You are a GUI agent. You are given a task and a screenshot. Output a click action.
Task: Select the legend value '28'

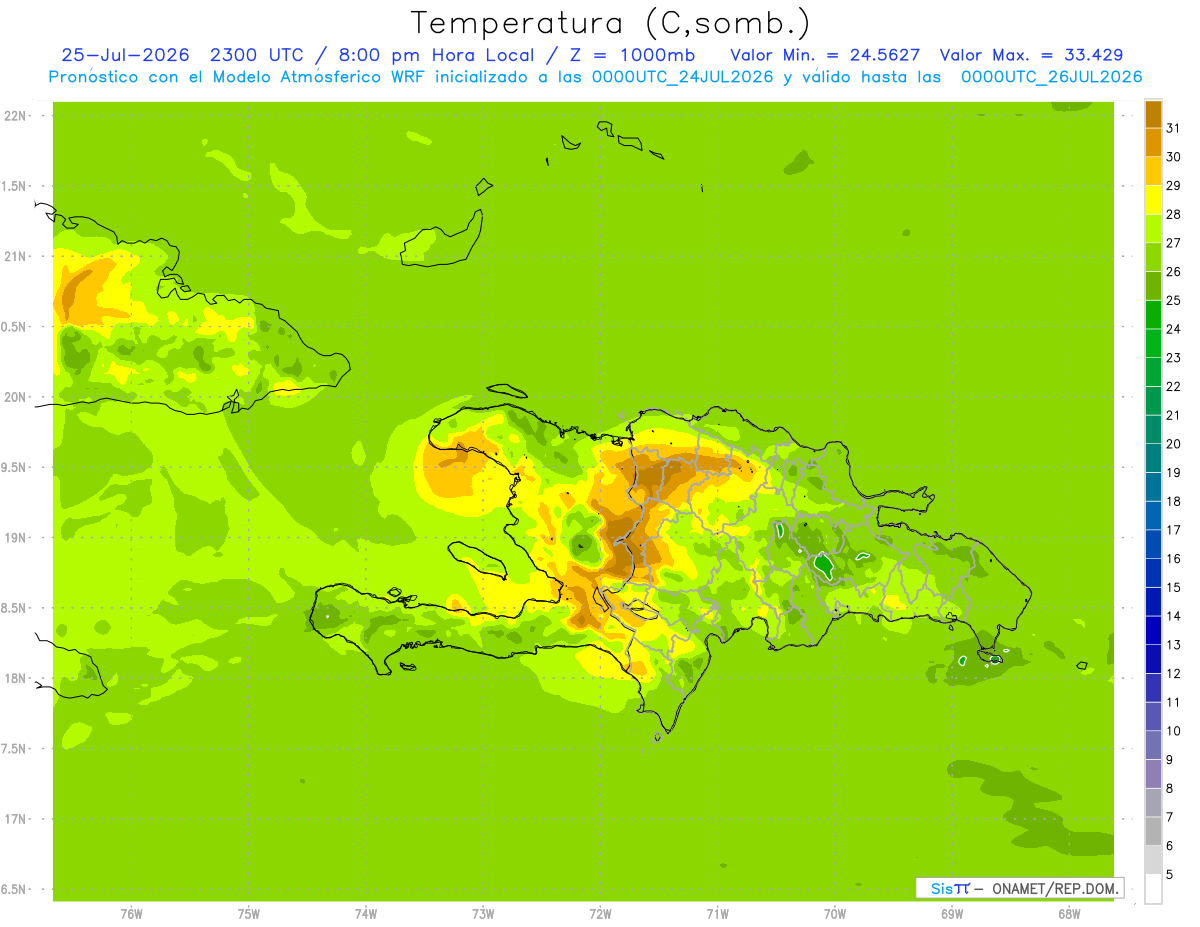coord(1174,214)
